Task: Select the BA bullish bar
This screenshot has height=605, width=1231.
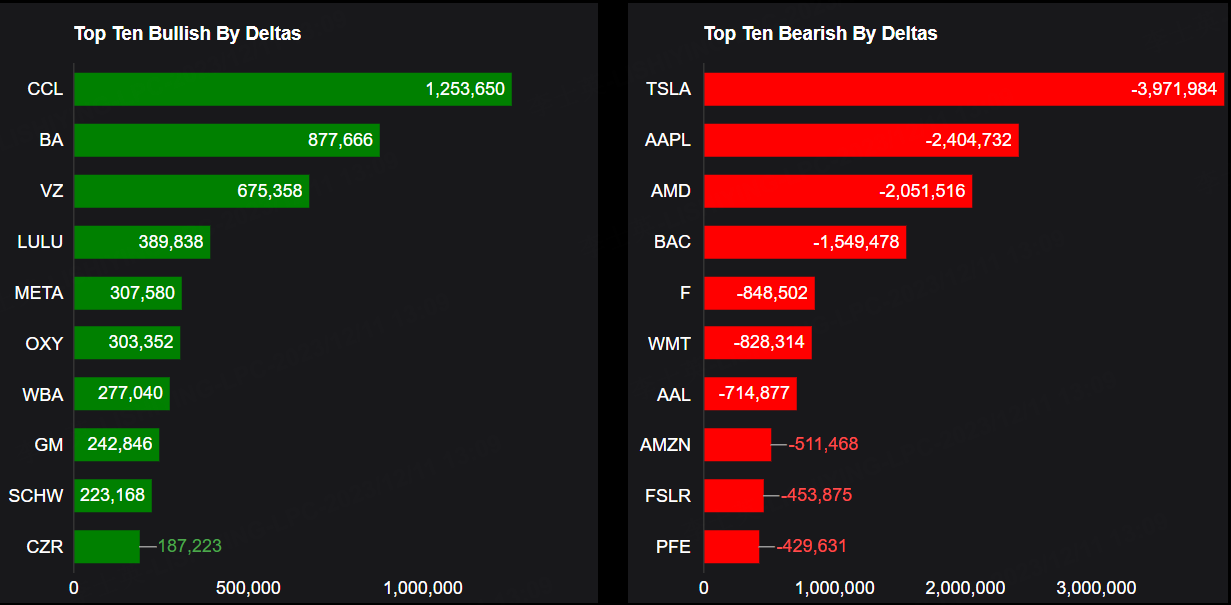Action: (226, 140)
